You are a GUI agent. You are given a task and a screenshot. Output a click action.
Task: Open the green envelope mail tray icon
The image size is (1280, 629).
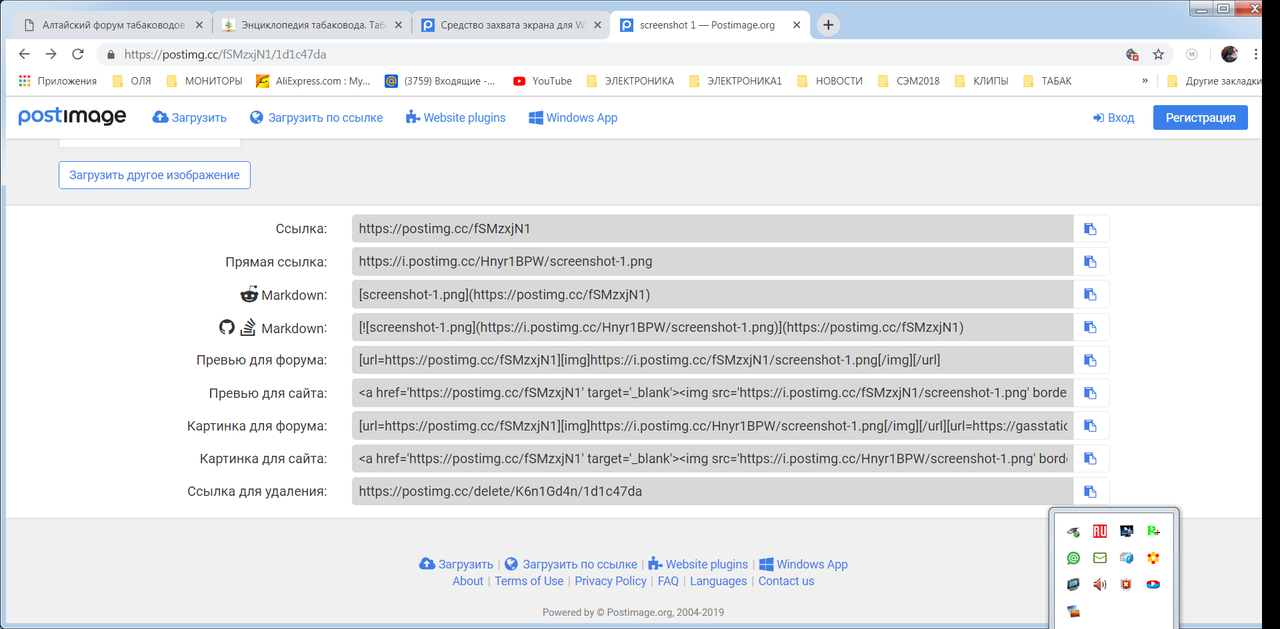[1100, 558]
